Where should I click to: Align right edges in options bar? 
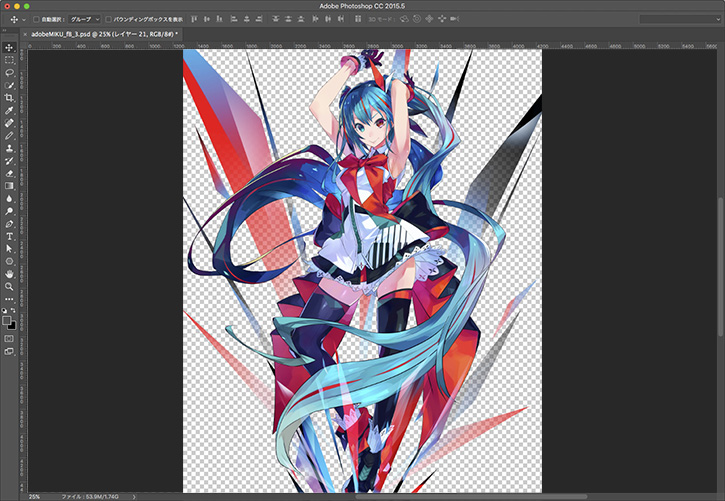click(x=259, y=19)
